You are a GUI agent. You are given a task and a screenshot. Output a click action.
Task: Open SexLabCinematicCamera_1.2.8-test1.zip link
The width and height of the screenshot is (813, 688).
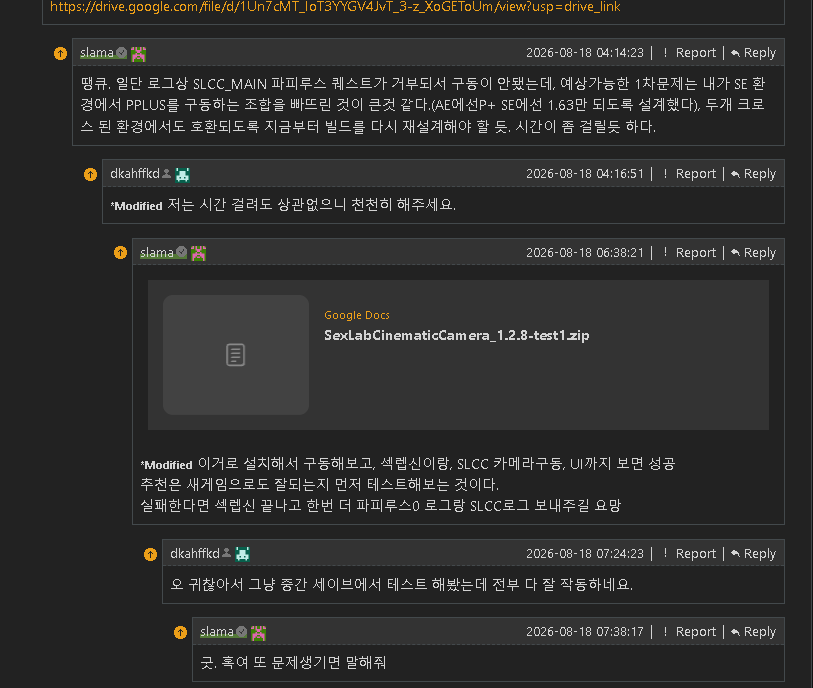456,335
